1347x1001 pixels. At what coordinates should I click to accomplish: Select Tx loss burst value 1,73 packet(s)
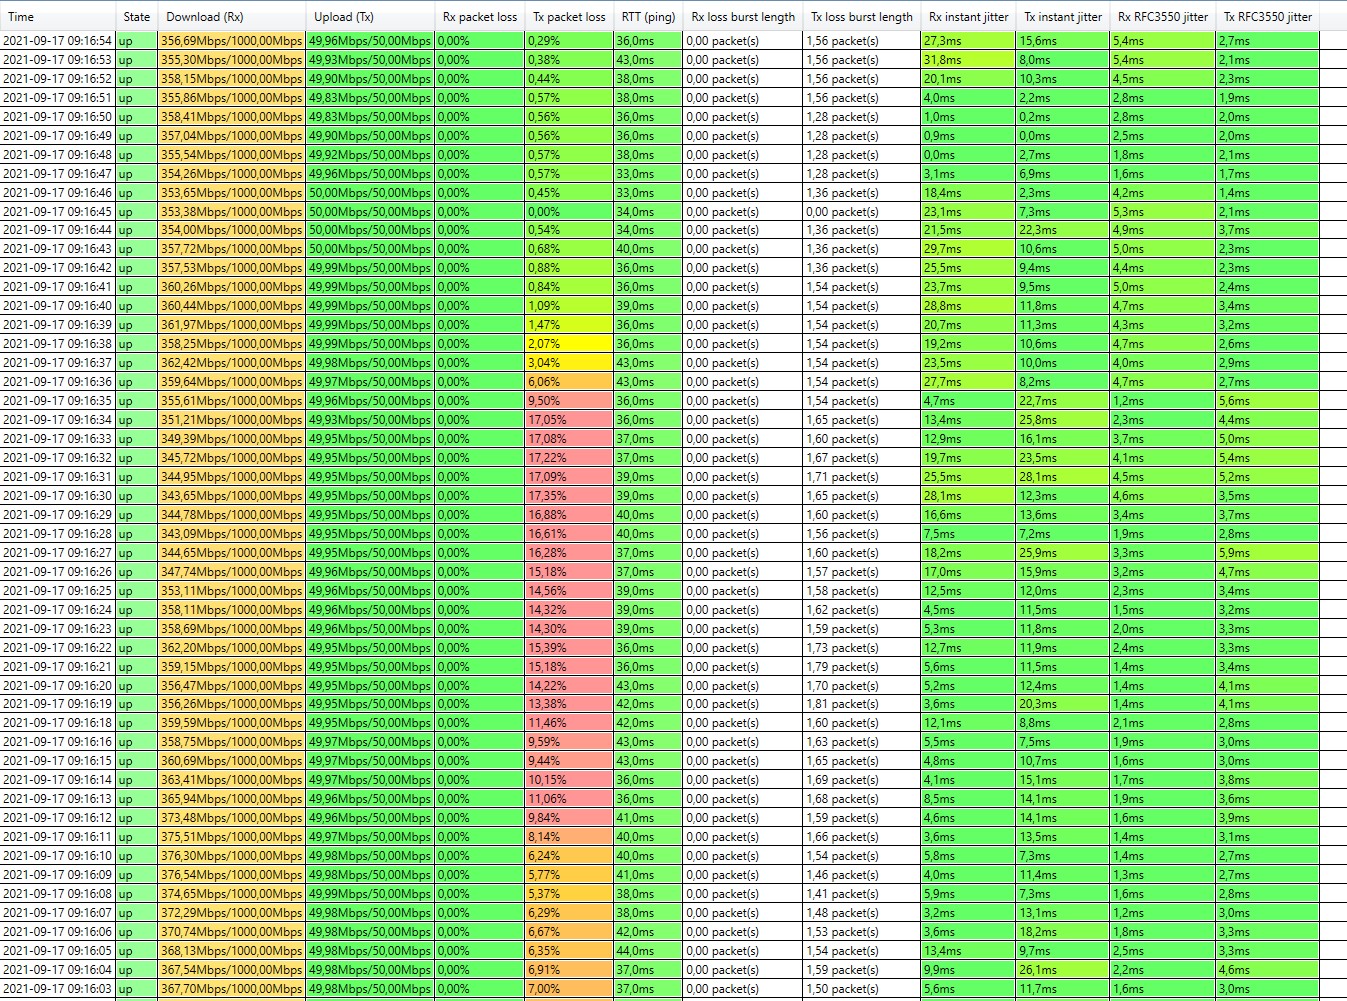(x=862, y=648)
